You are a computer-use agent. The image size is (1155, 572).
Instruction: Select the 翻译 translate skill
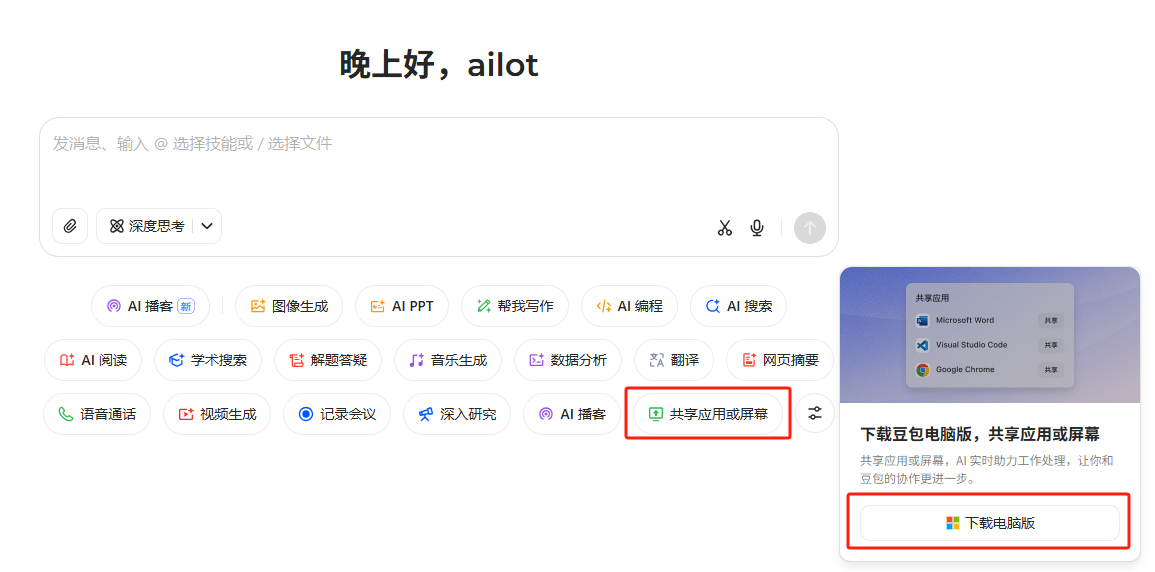tap(674, 360)
